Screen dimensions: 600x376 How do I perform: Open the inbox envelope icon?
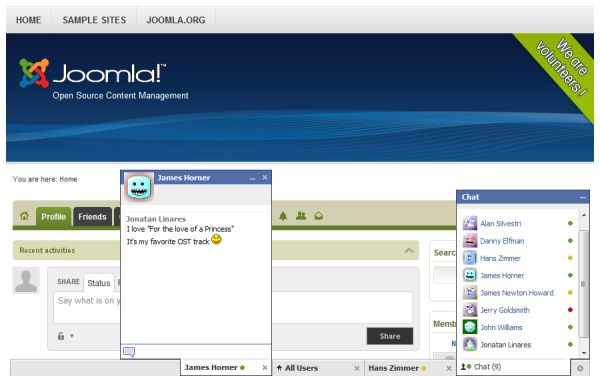click(x=318, y=216)
